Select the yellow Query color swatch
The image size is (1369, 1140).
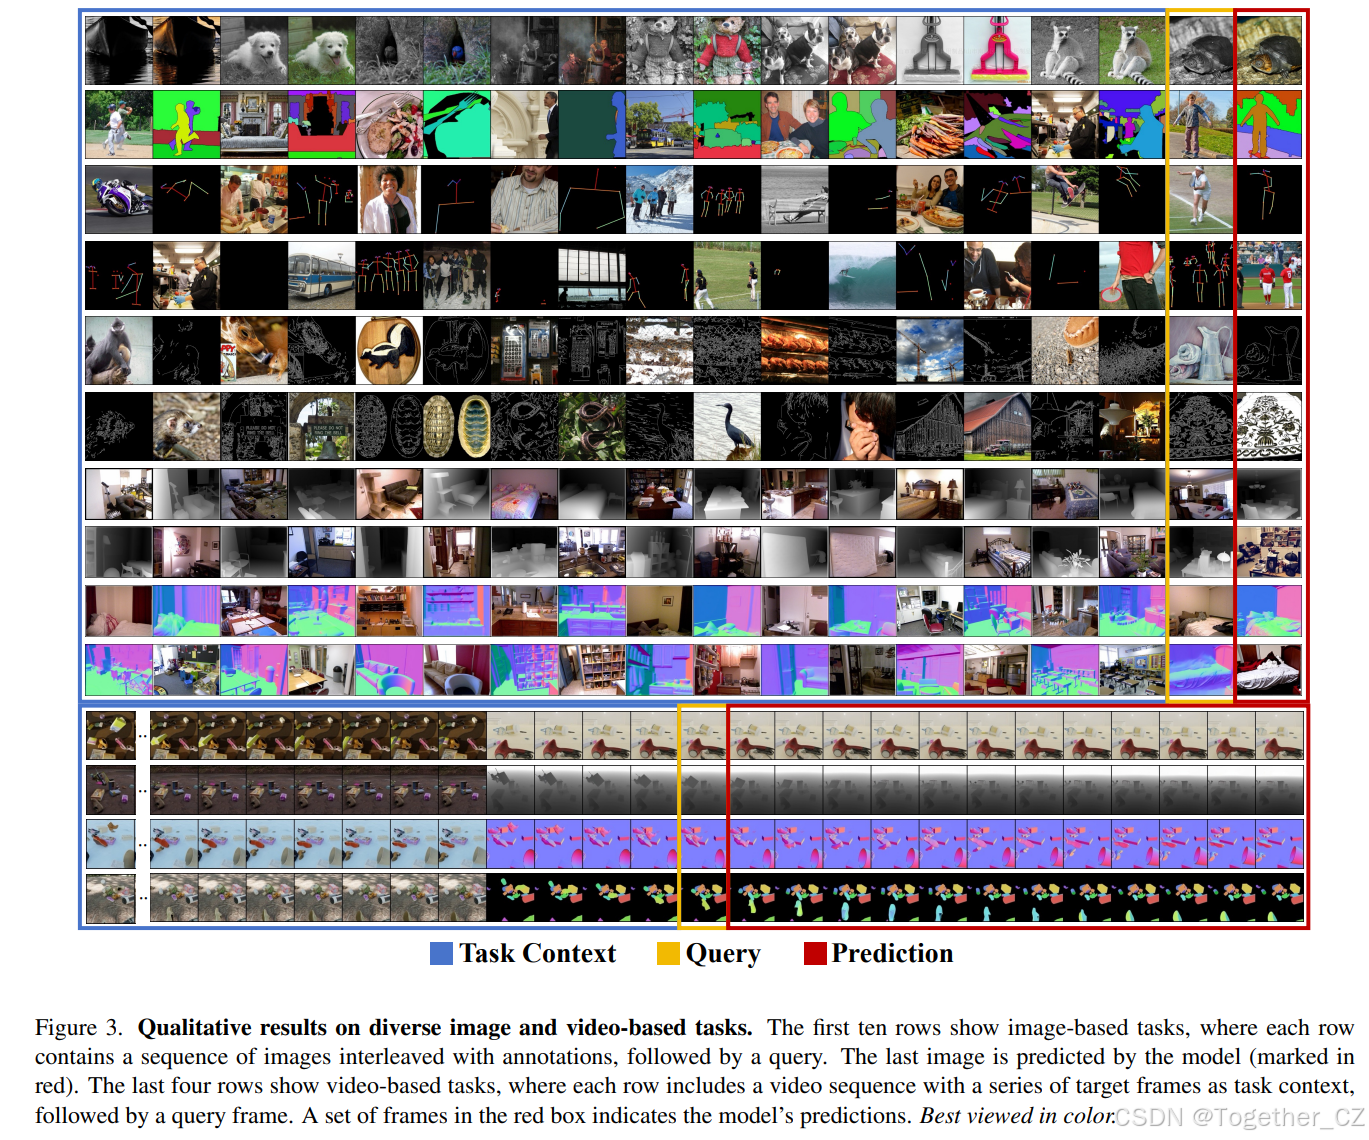(667, 953)
